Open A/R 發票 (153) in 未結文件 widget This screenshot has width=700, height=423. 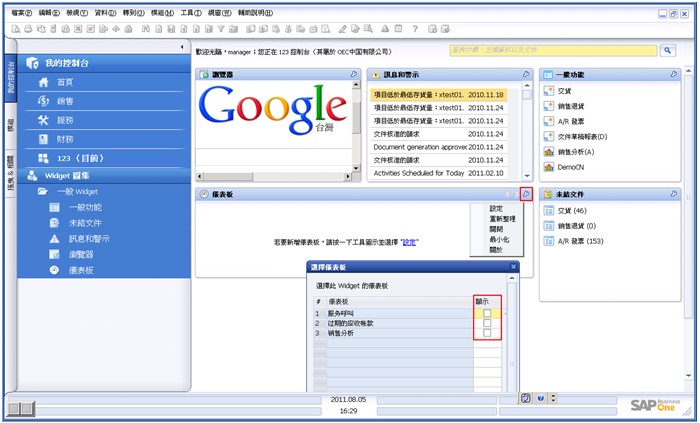point(574,241)
